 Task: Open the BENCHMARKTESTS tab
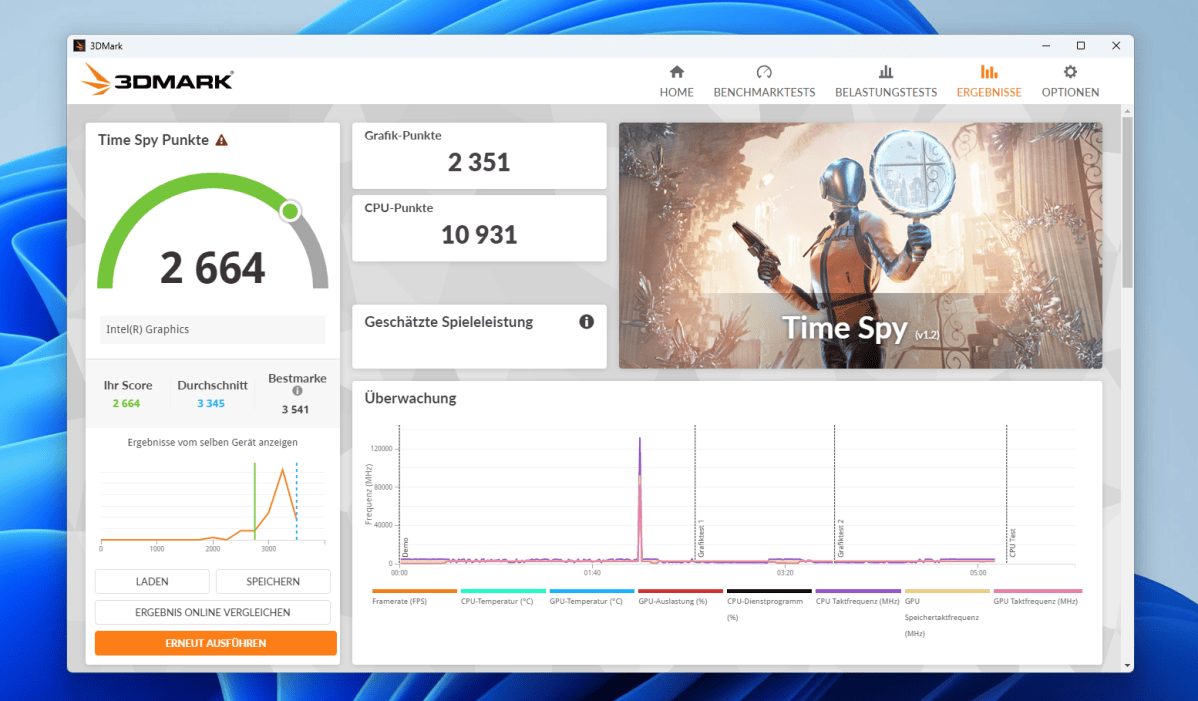tap(764, 82)
